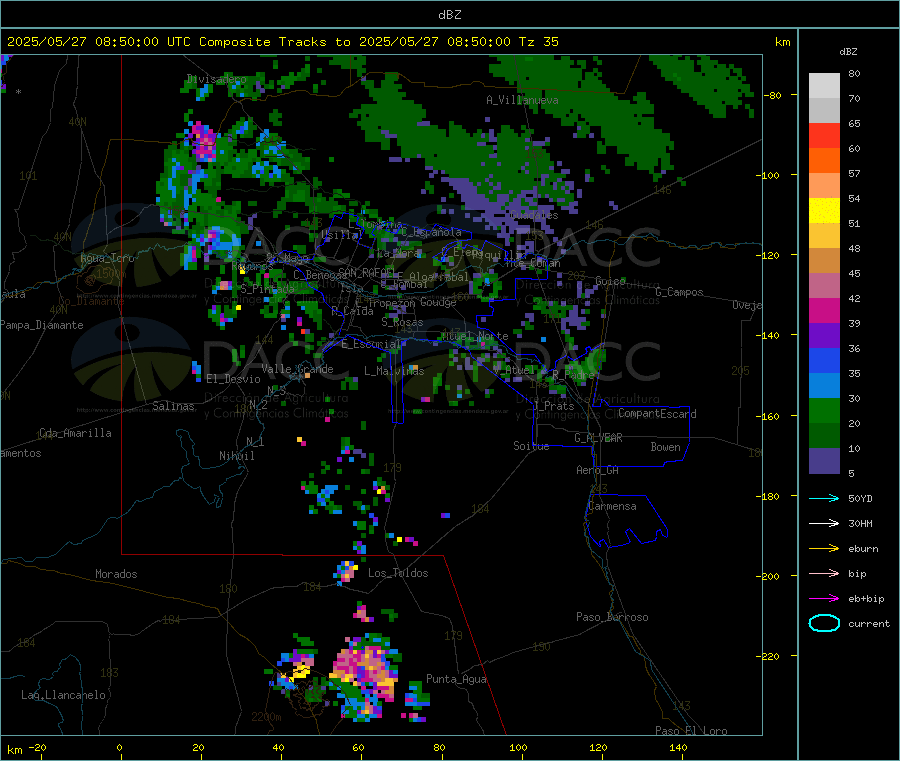Click the Valle_Grande map label

pyautogui.click(x=297, y=369)
